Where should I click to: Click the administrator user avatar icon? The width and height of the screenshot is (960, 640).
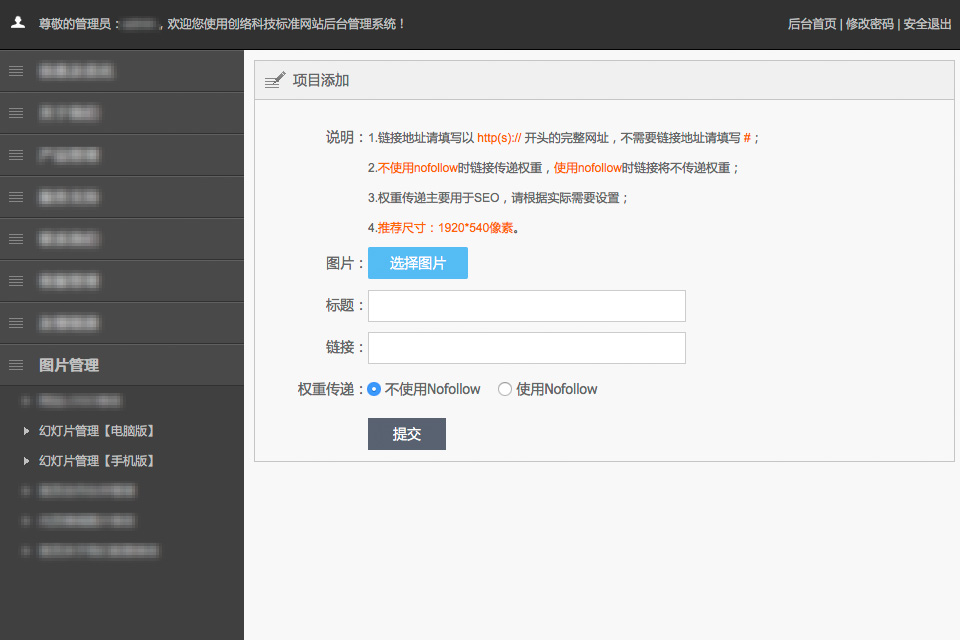coord(17,23)
